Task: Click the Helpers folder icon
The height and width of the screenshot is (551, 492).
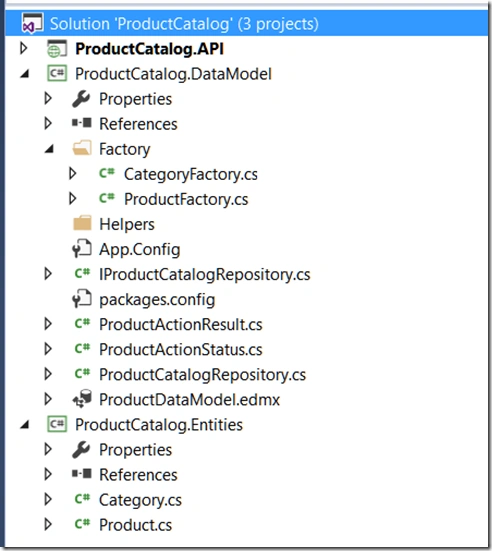Action: 82,223
